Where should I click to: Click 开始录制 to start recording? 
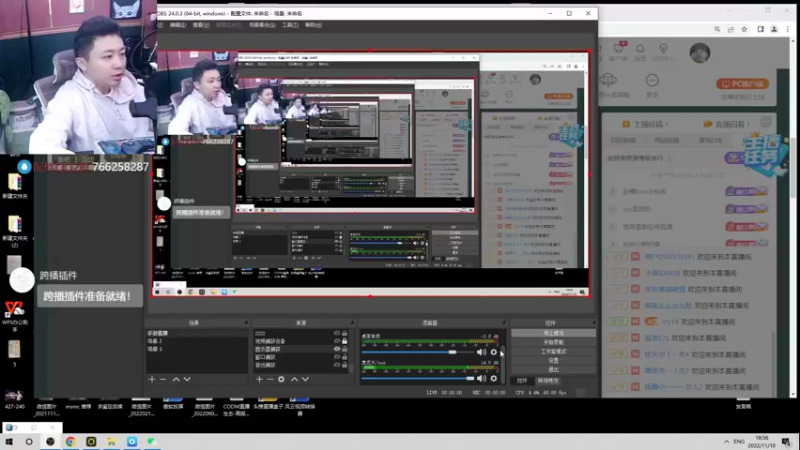(x=553, y=342)
